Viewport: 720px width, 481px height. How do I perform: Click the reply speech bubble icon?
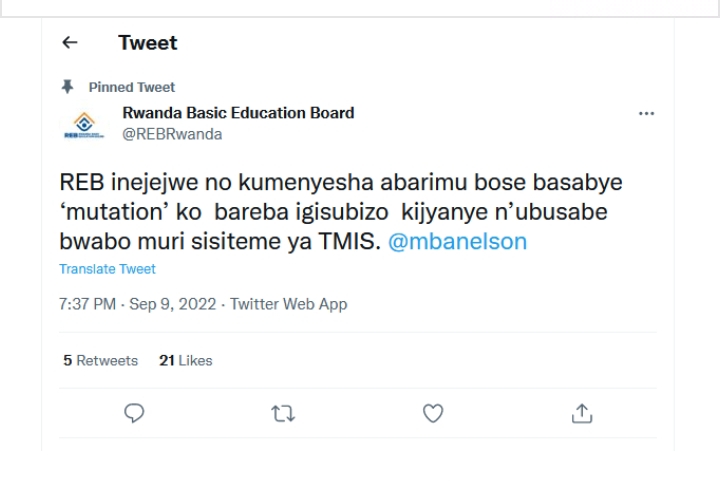[134, 413]
